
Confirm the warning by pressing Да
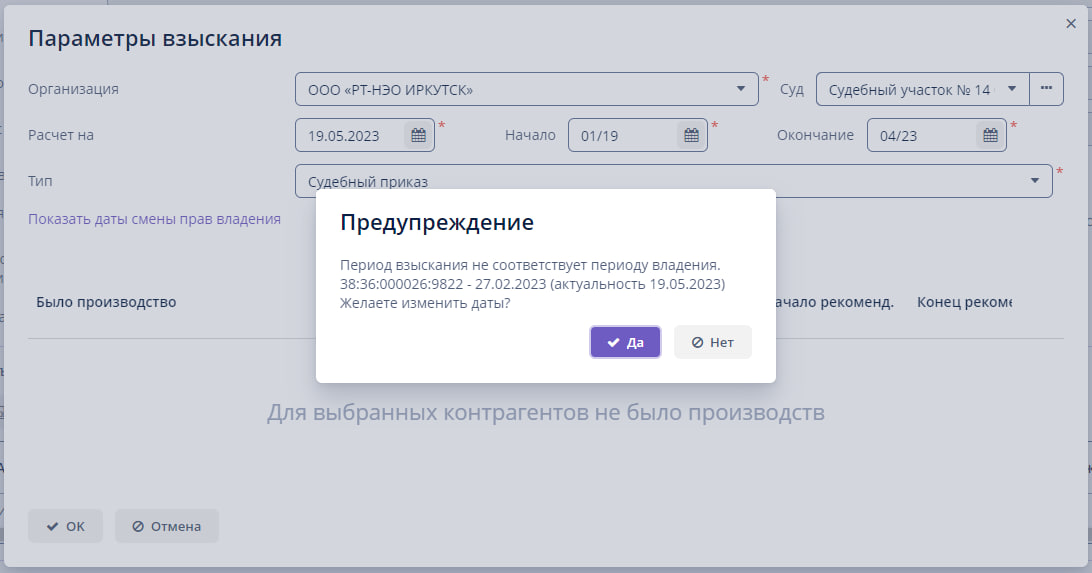pos(625,342)
